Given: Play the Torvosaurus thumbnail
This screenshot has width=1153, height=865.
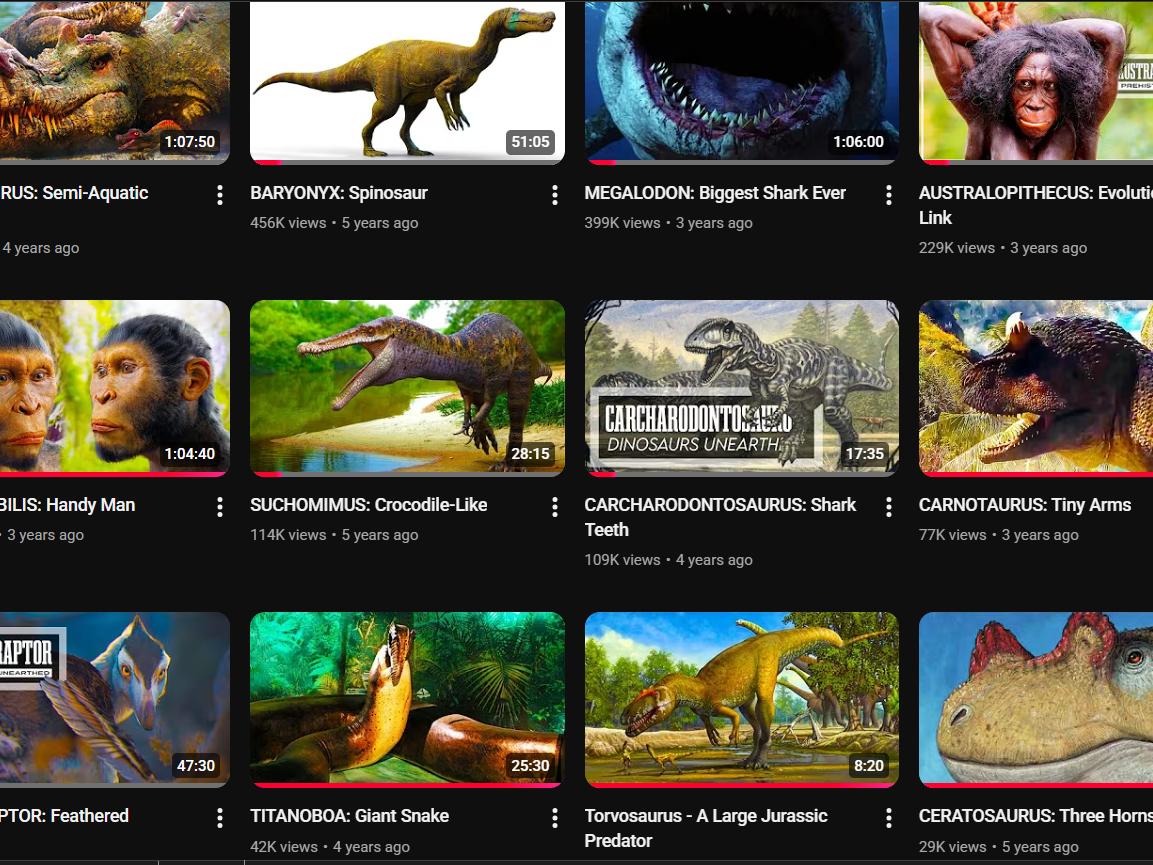Looking at the screenshot, I should (742, 700).
